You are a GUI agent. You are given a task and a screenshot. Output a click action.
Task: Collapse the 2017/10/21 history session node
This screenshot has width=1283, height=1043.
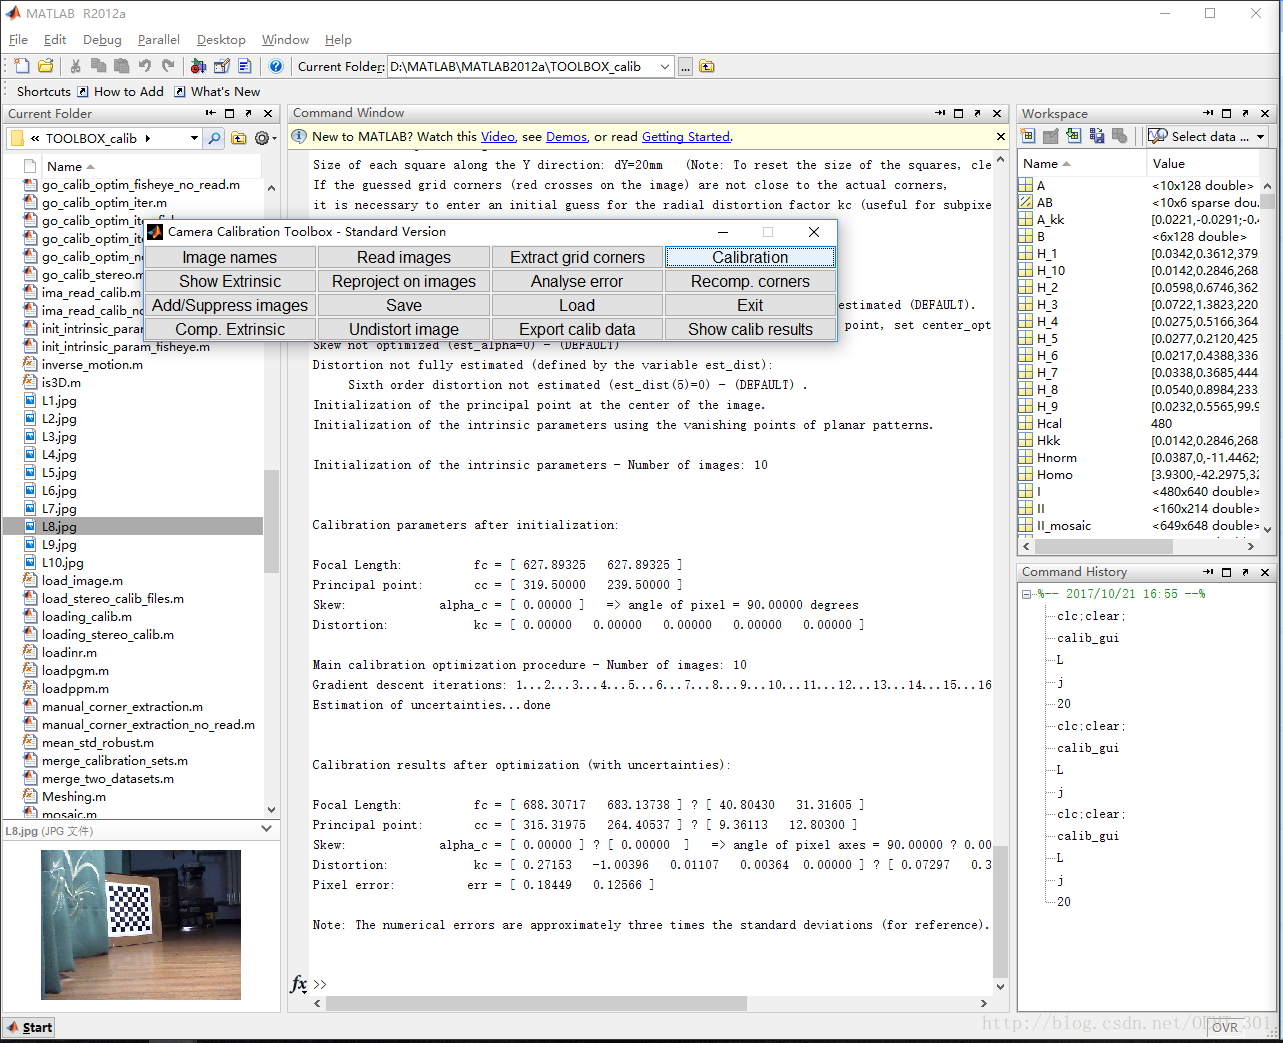tap(1027, 594)
